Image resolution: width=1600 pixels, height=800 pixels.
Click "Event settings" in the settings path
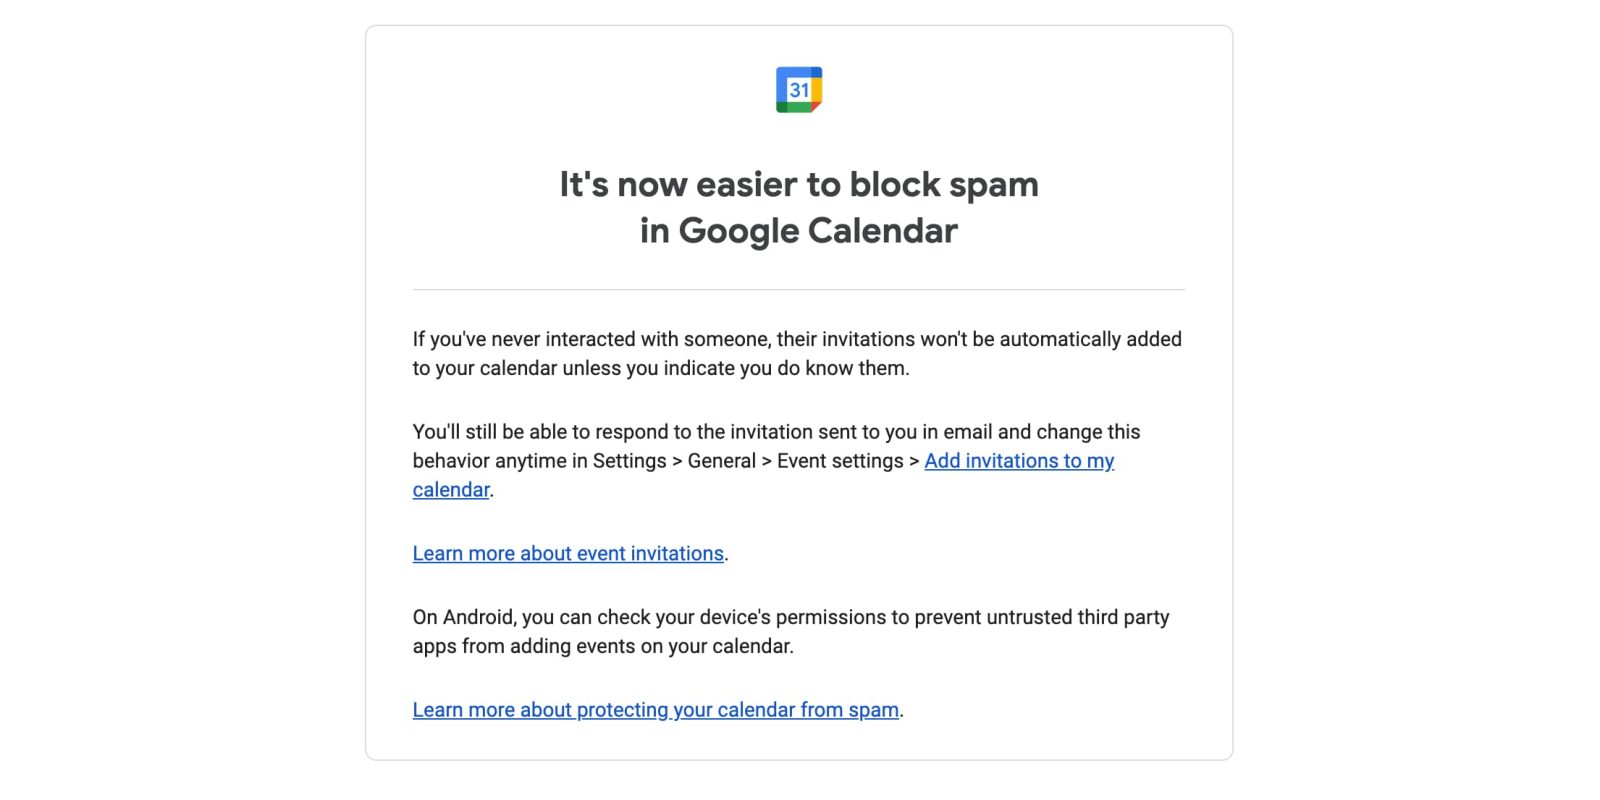[x=840, y=461]
